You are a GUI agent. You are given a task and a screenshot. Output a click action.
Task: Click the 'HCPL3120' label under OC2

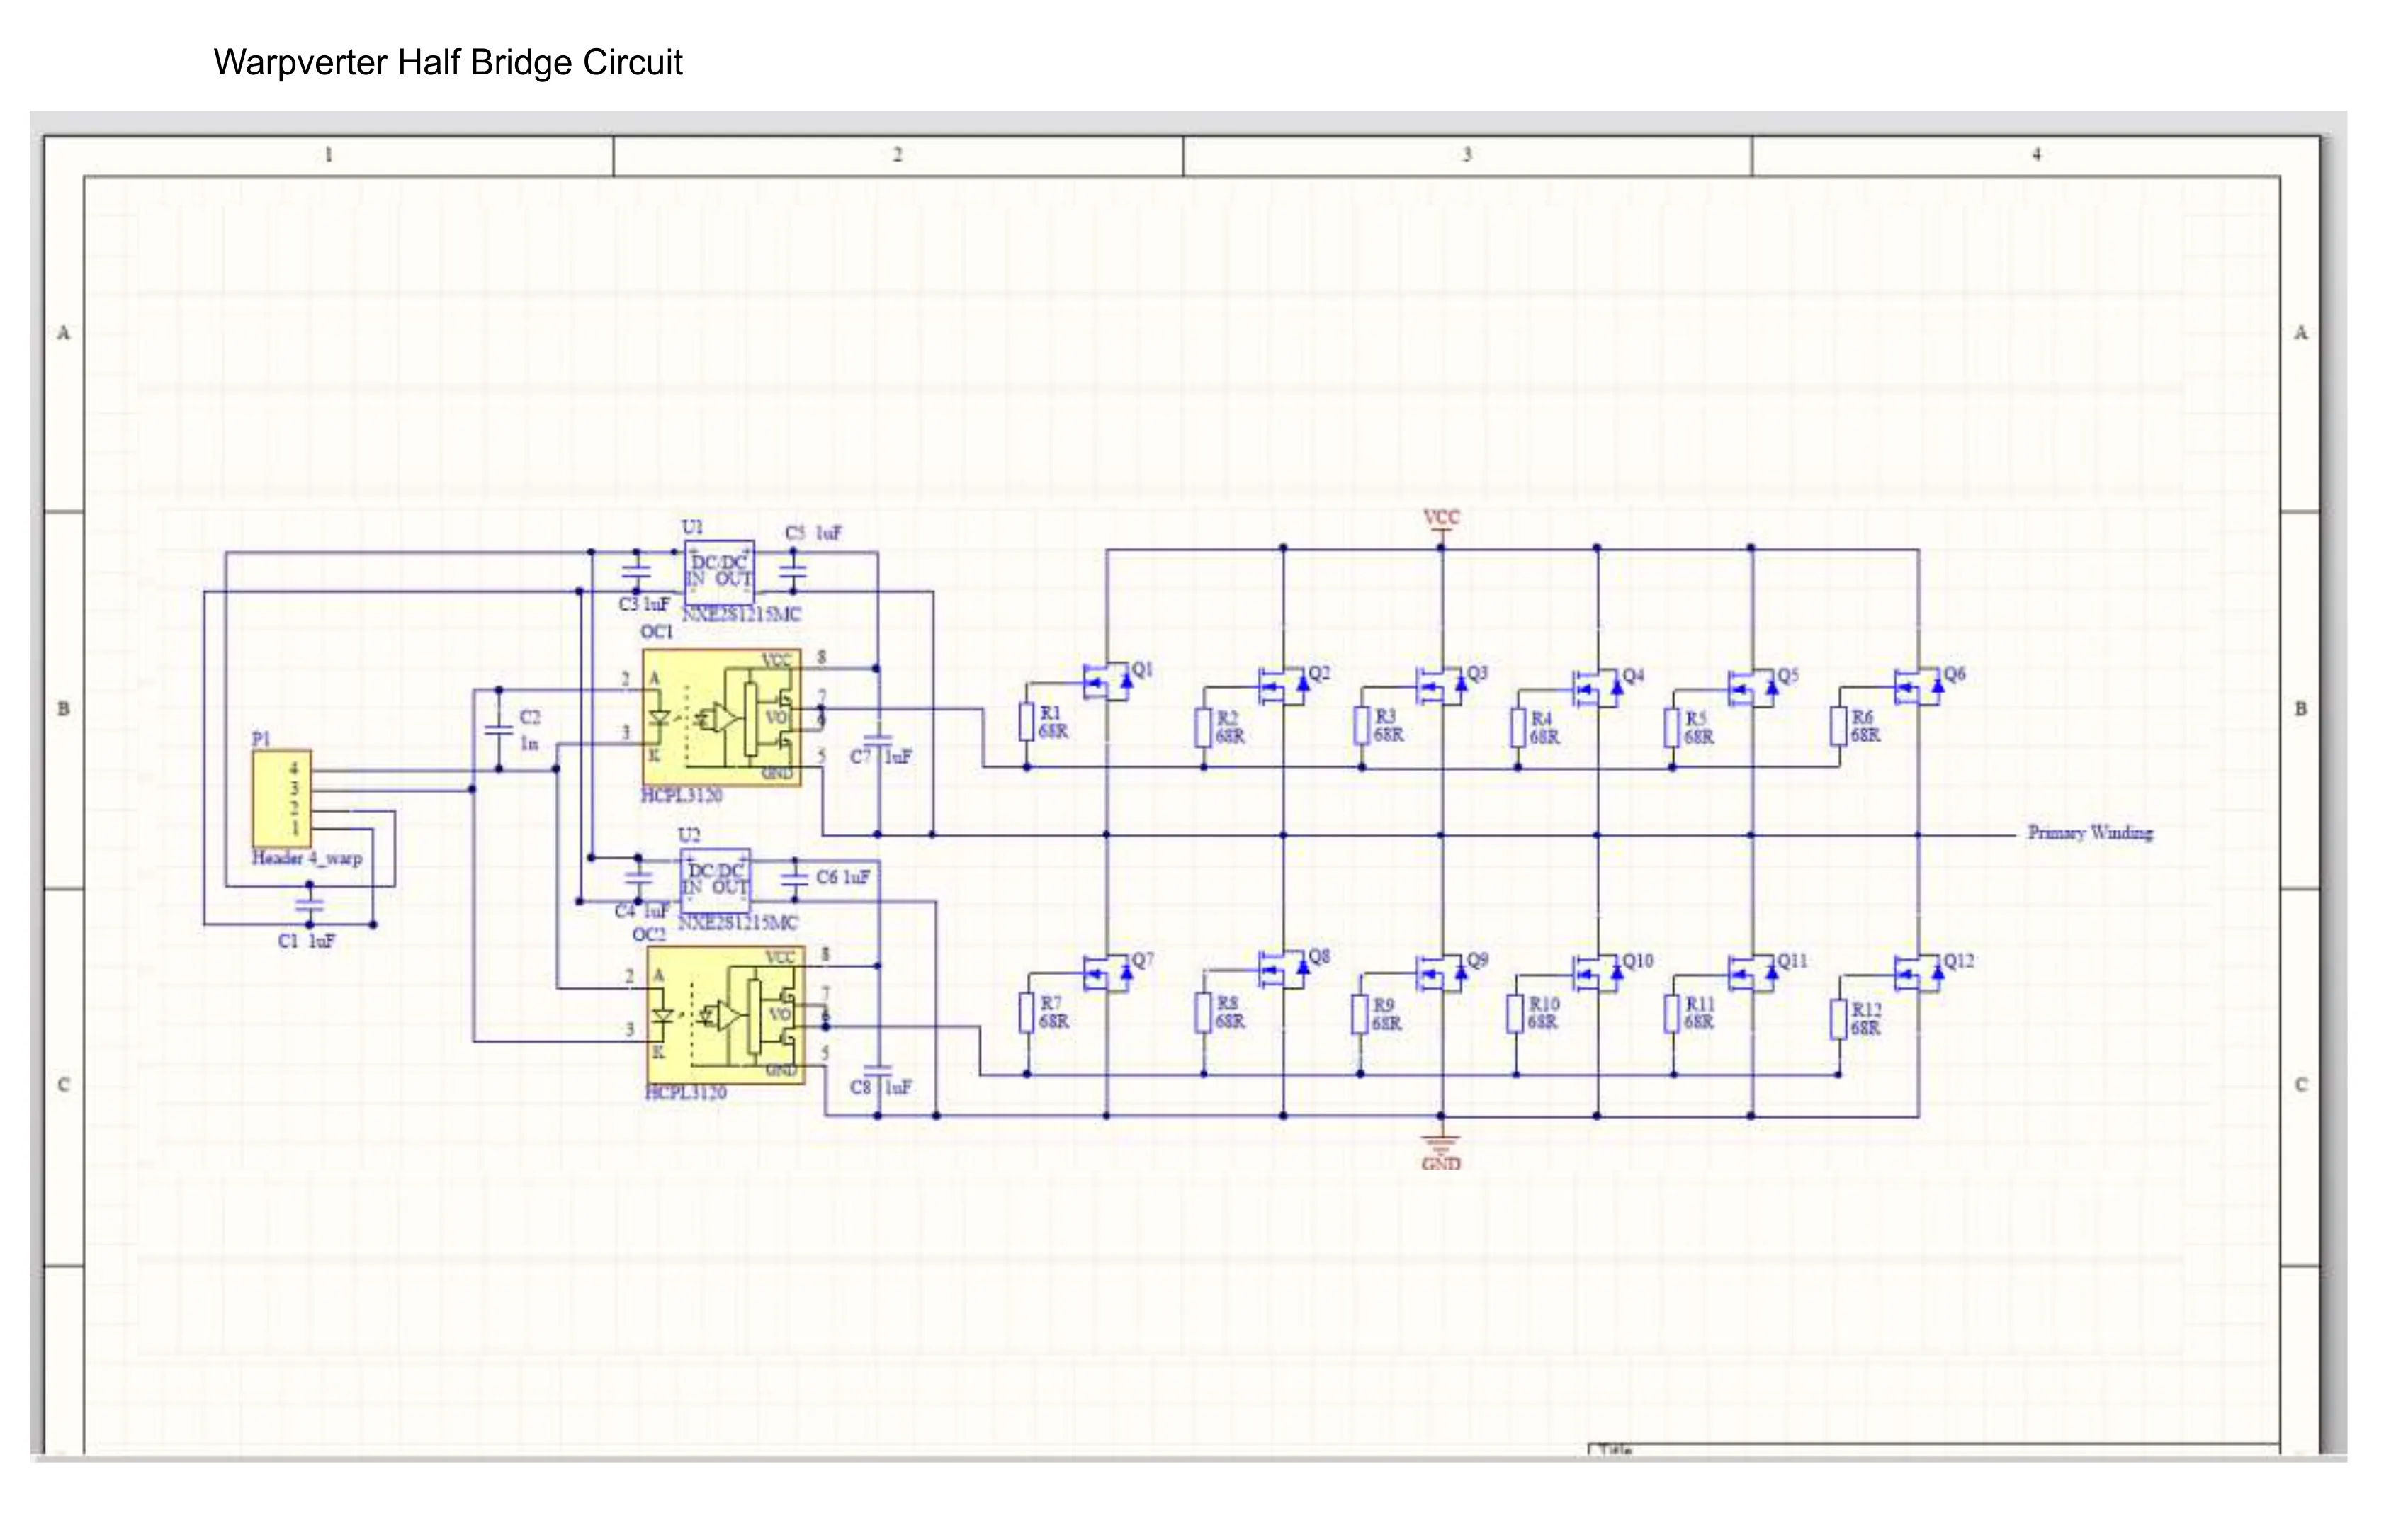686,1093
